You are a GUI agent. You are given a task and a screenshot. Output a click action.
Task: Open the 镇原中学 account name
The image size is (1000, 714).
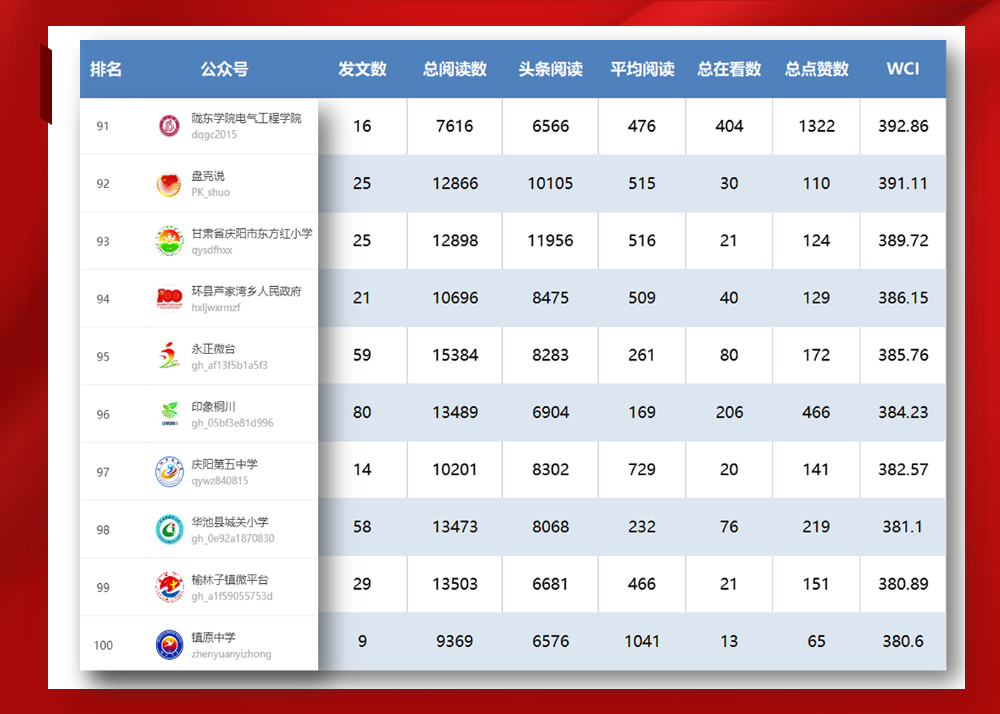click(214, 638)
